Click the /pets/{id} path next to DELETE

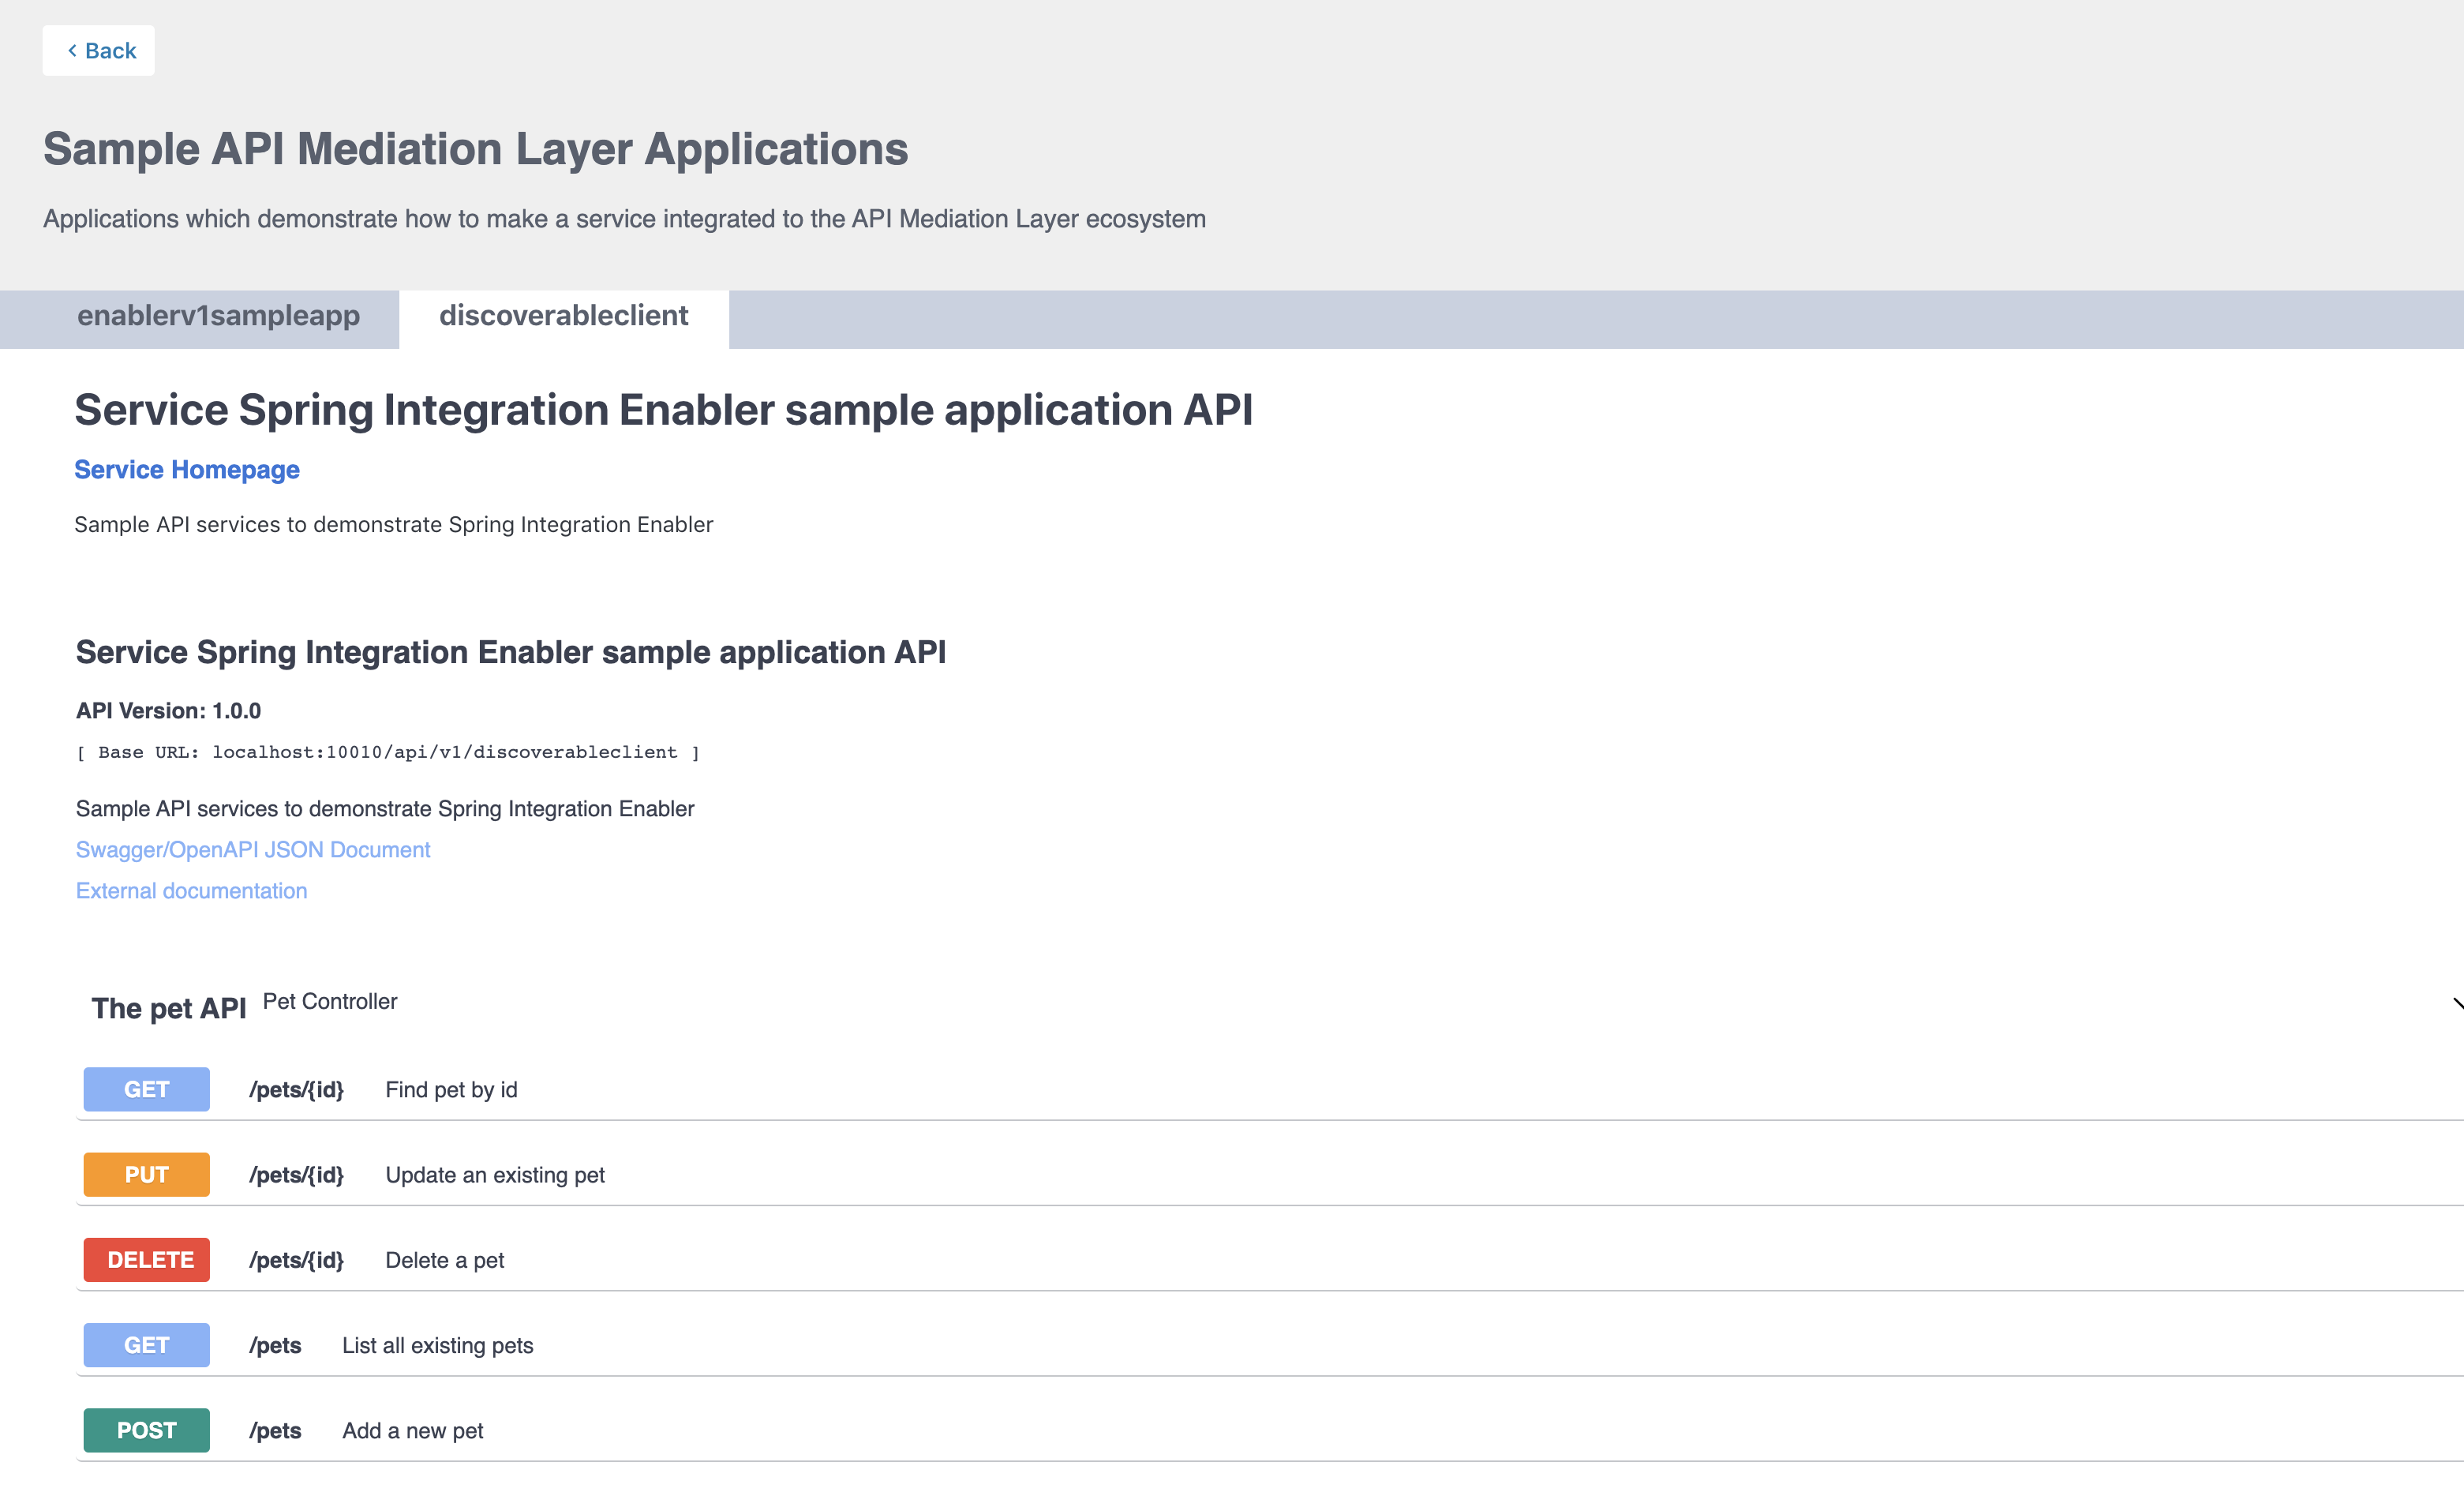[x=297, y=1259]
